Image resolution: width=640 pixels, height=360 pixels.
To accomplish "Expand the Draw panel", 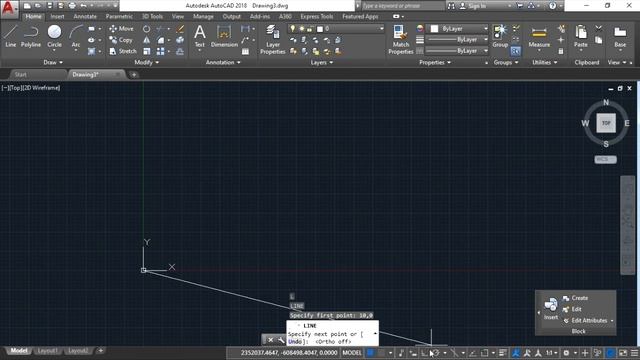I will point(53,62).
